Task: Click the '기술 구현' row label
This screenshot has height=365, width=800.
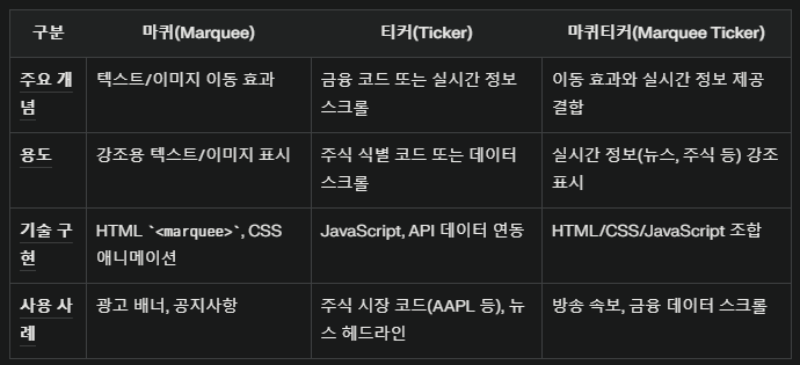Action: [x=48, y=245]
